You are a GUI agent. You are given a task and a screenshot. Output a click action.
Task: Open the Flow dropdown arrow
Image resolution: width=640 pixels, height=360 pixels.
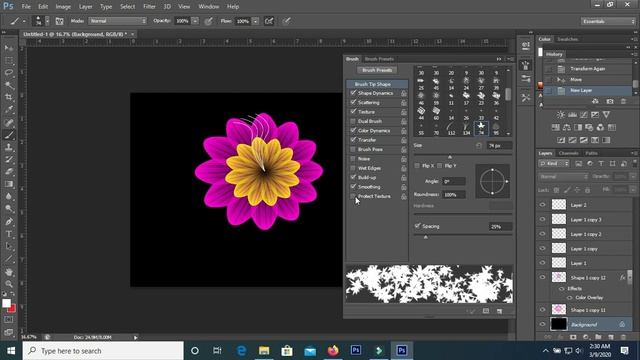[256, 21]
